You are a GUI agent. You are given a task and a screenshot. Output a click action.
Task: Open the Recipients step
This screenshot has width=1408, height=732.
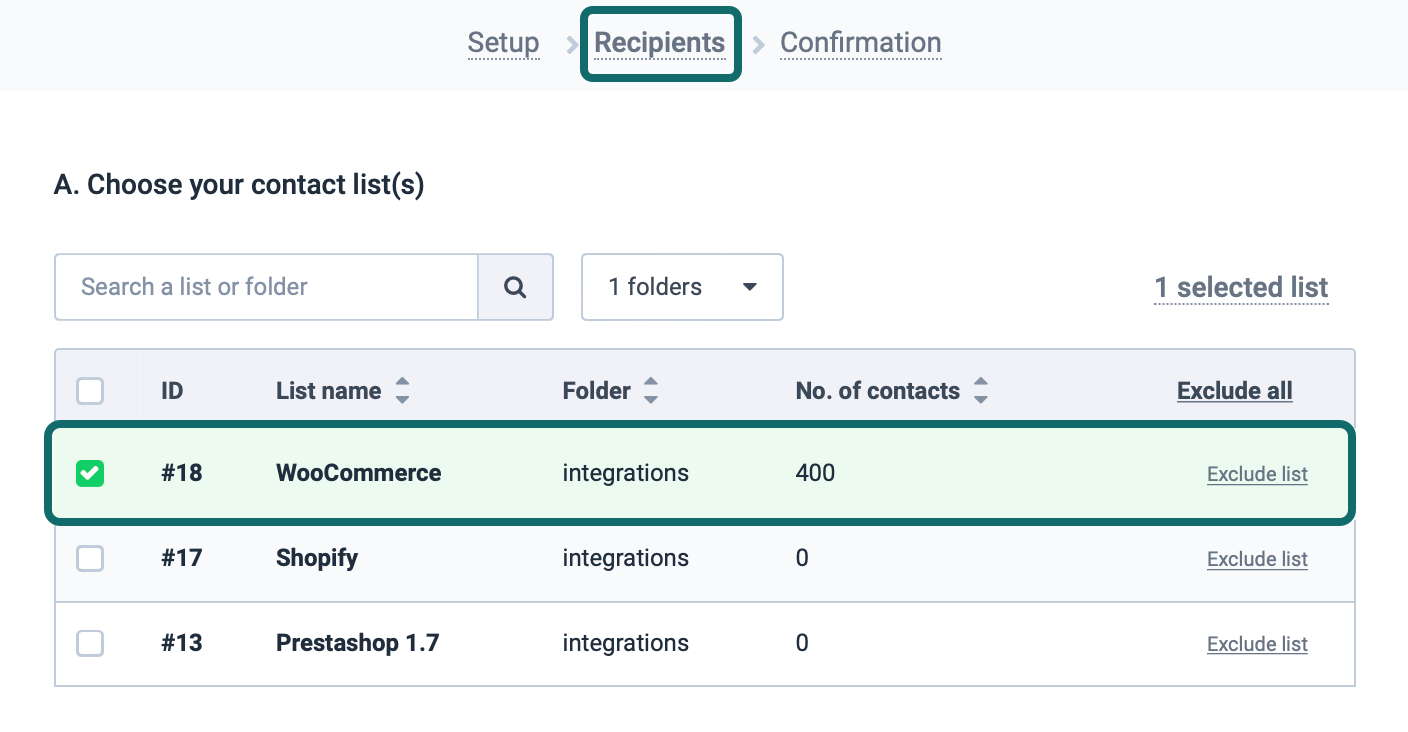pos(660,43)
